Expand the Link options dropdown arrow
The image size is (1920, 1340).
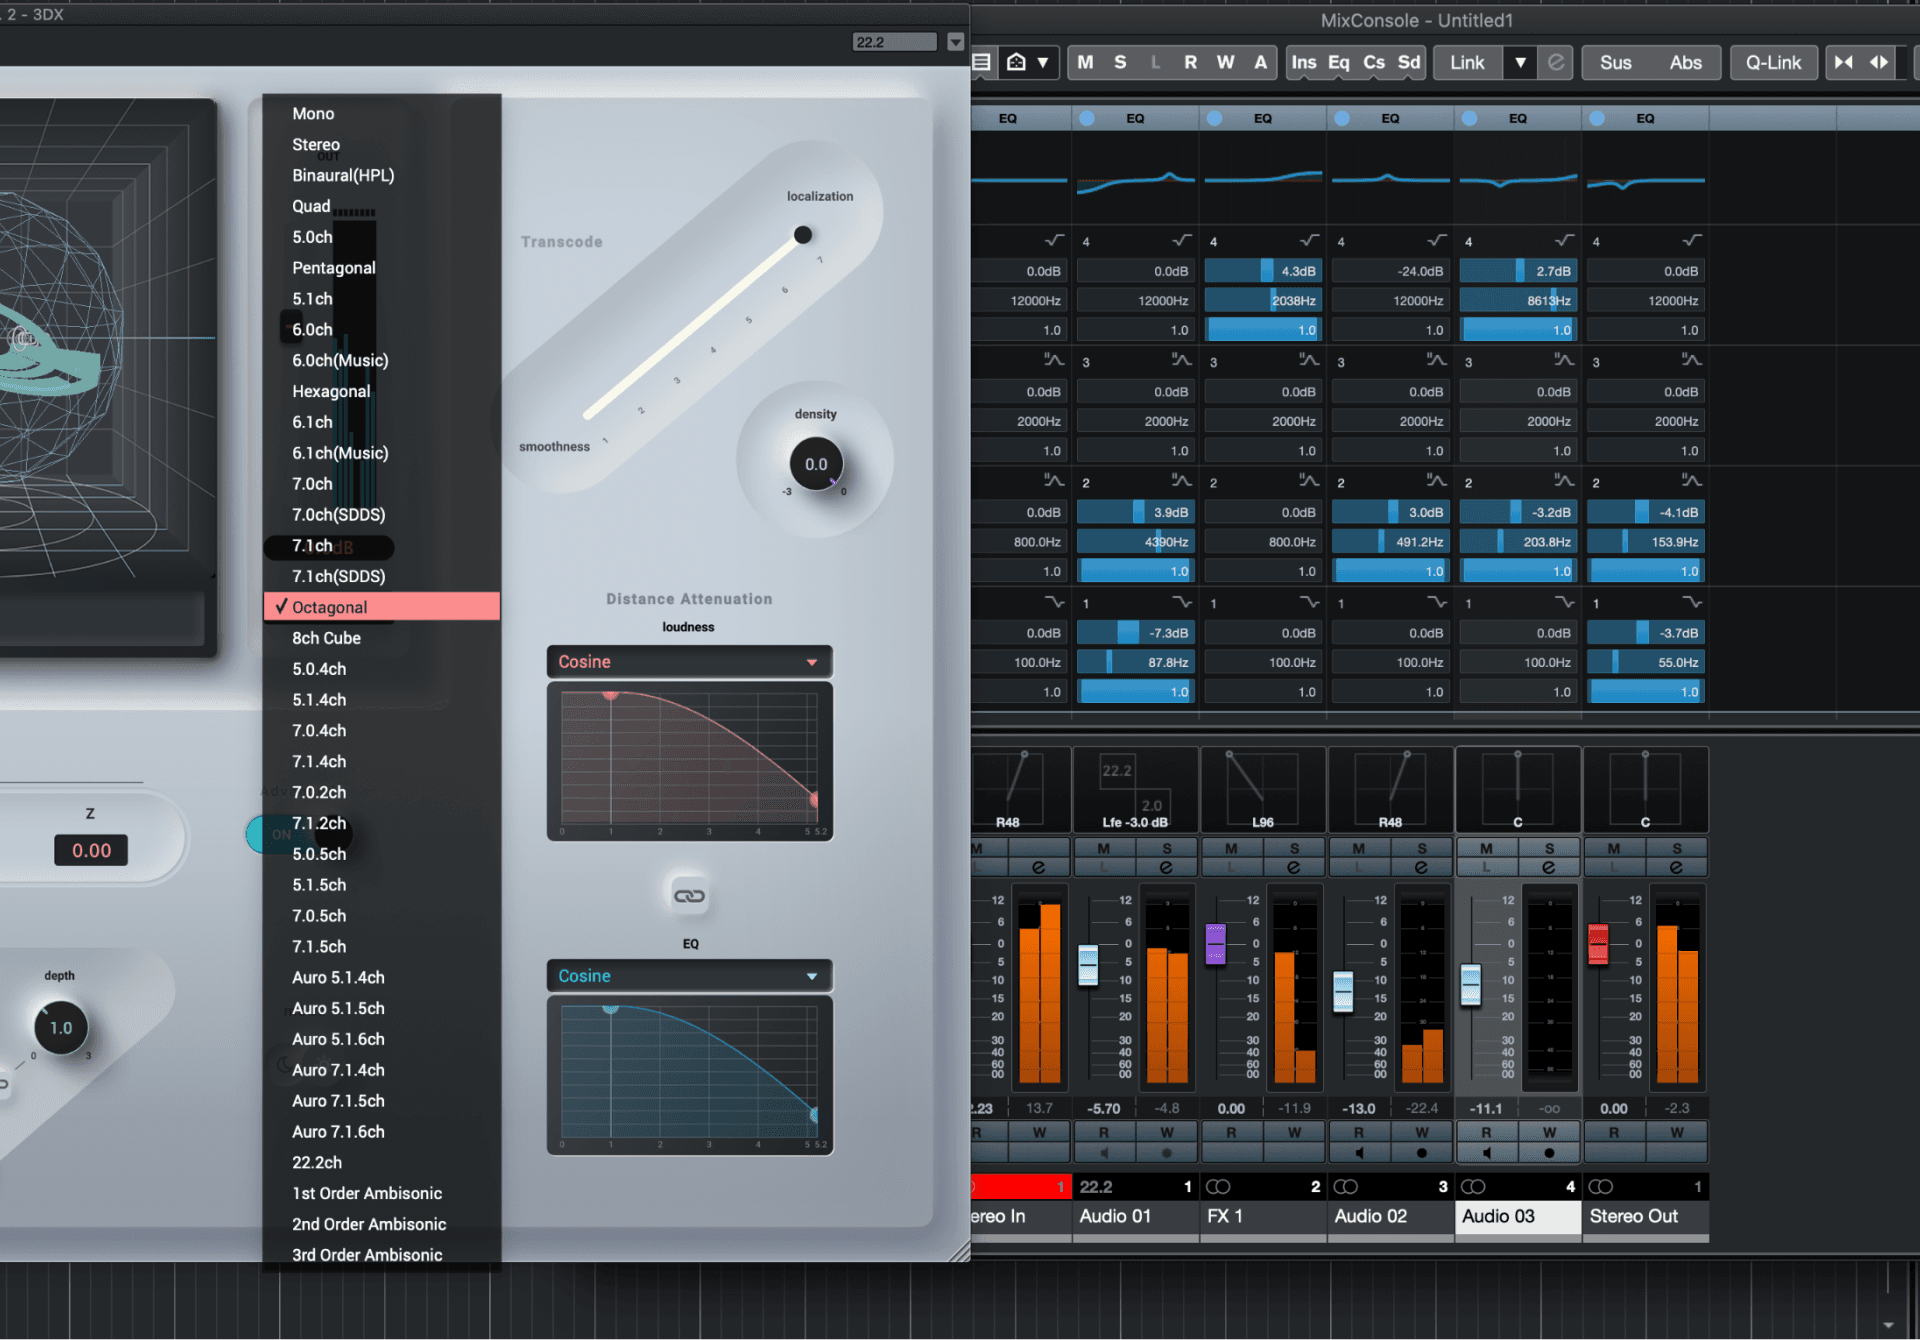1520,62
